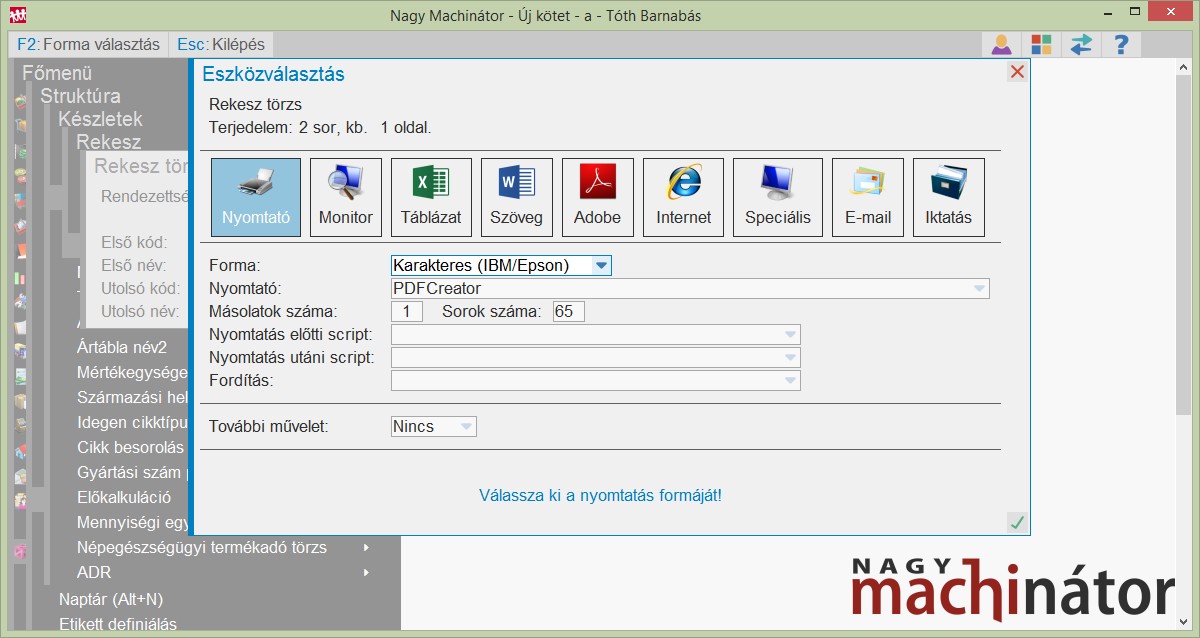Choose the E-mail sending option
The image size is (1200, 638).
click(x=867, y=197)
